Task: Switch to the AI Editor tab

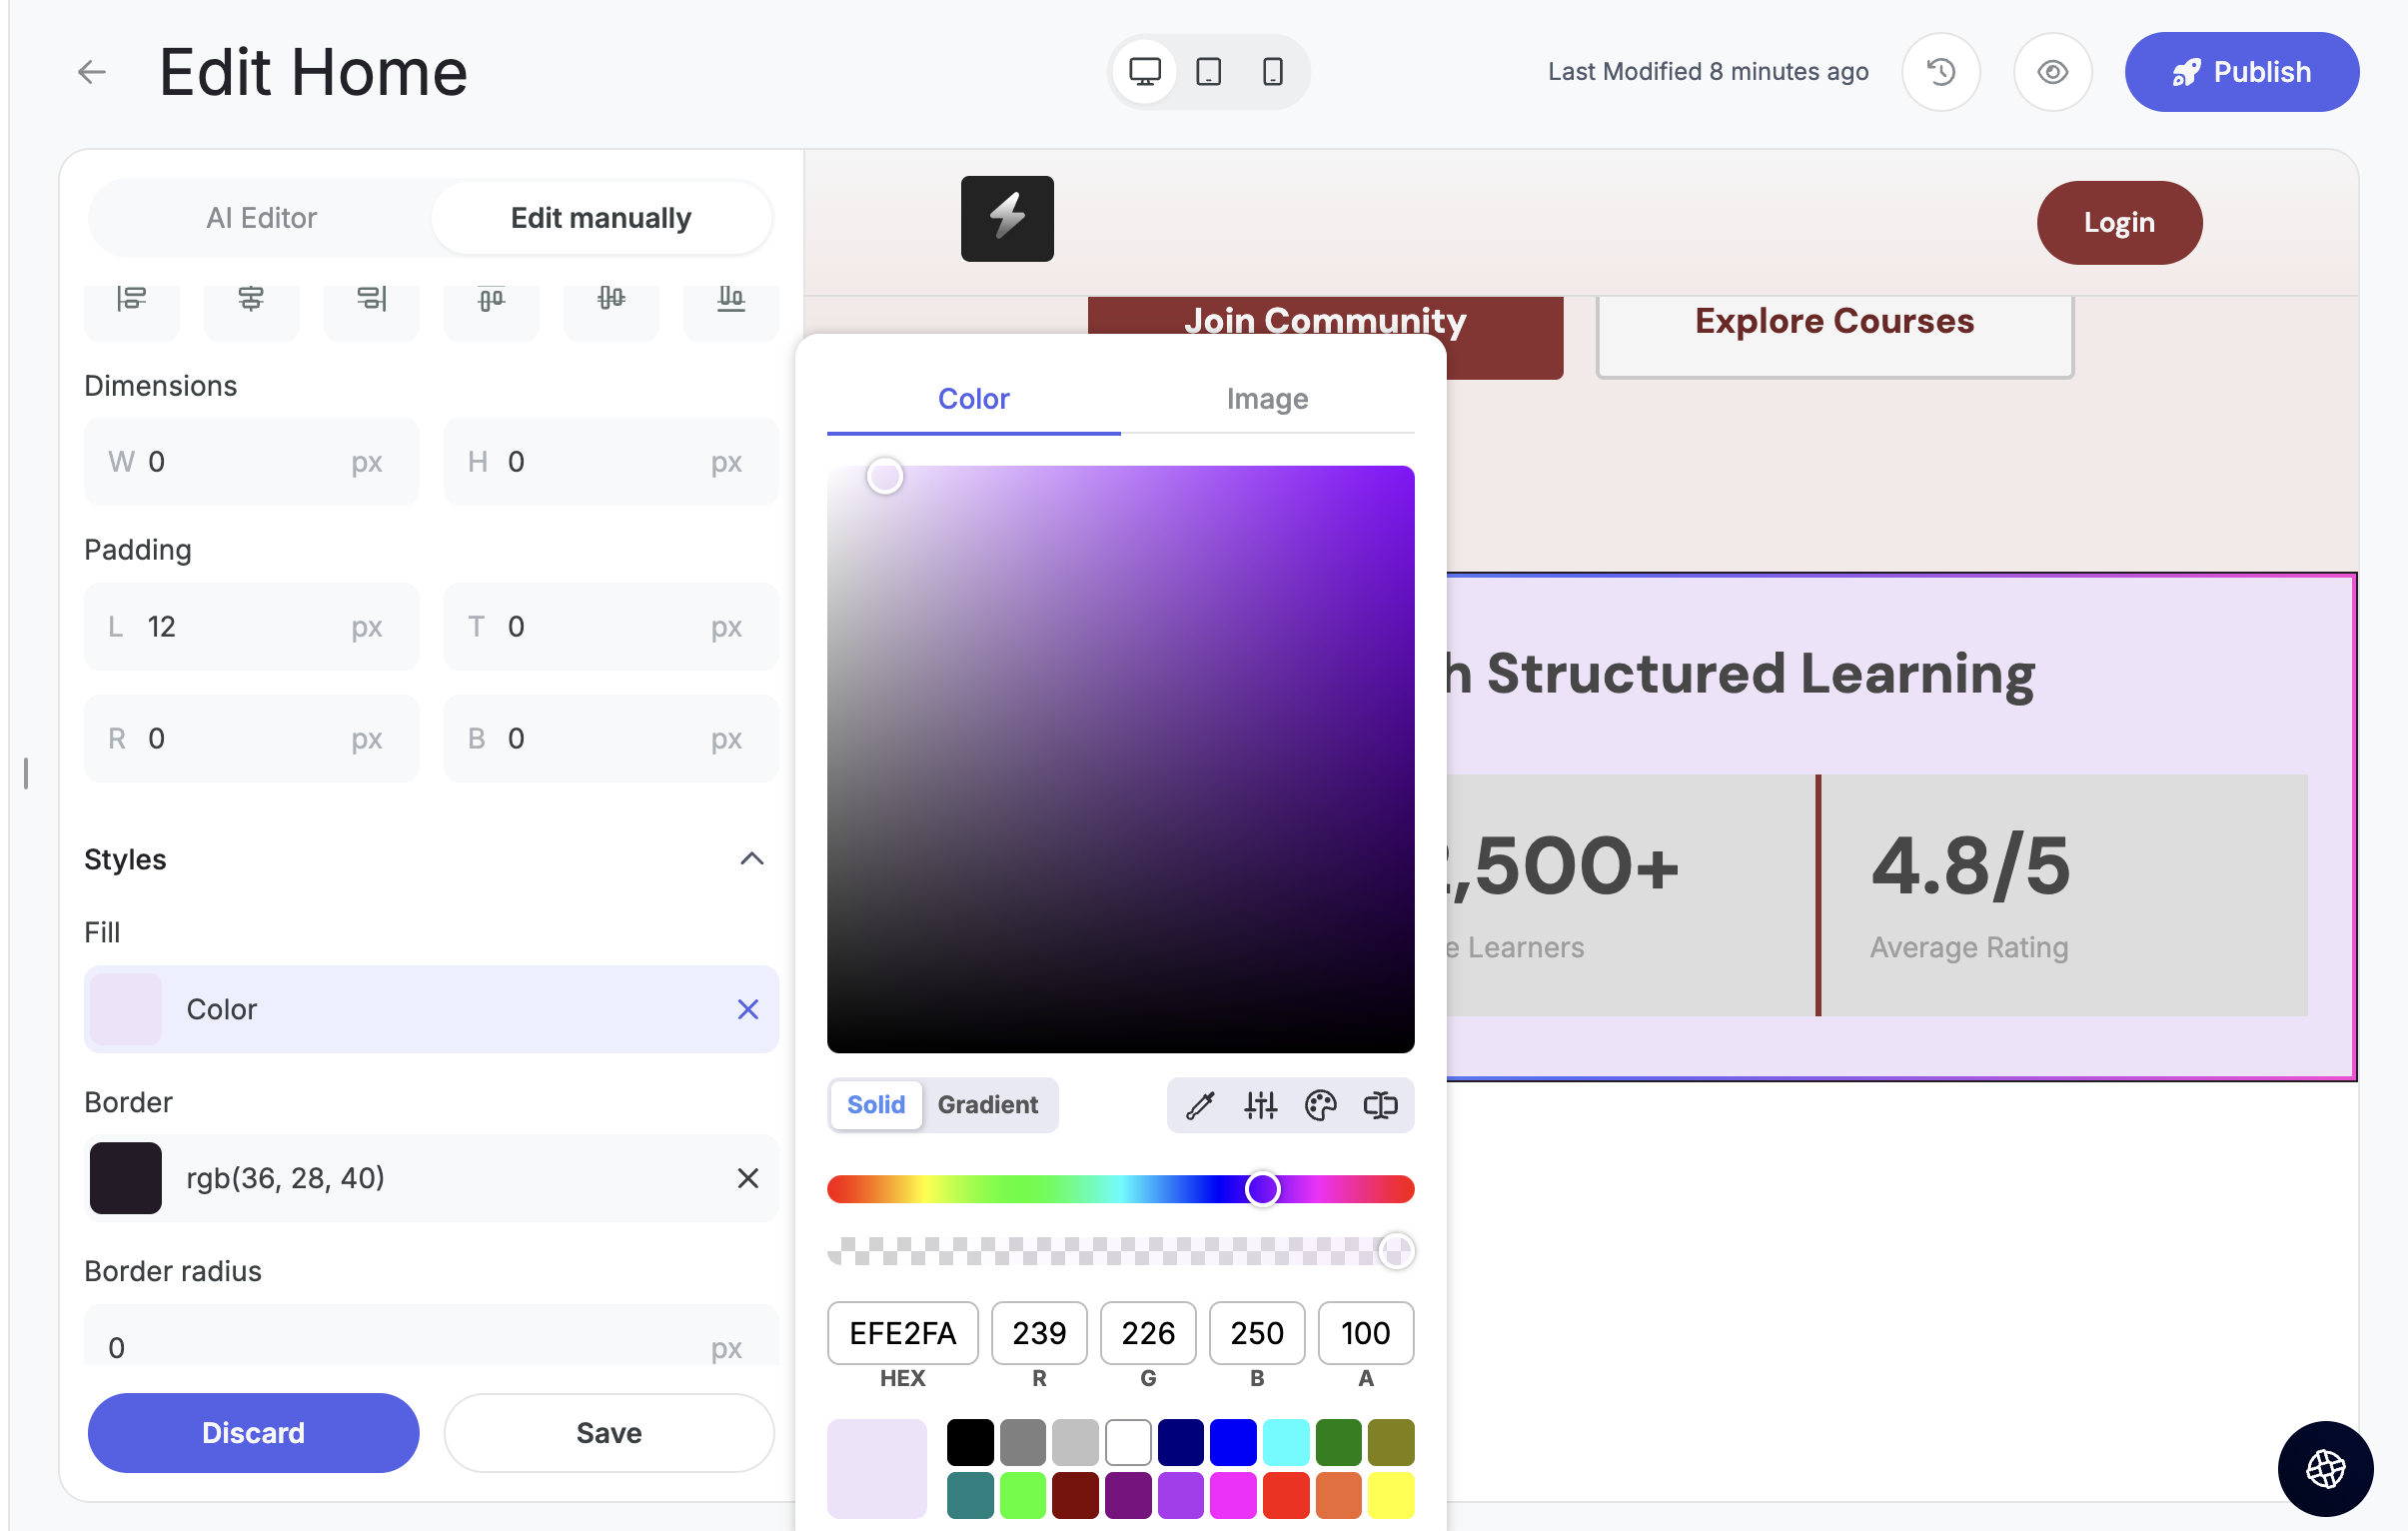Action: point(261,218)
